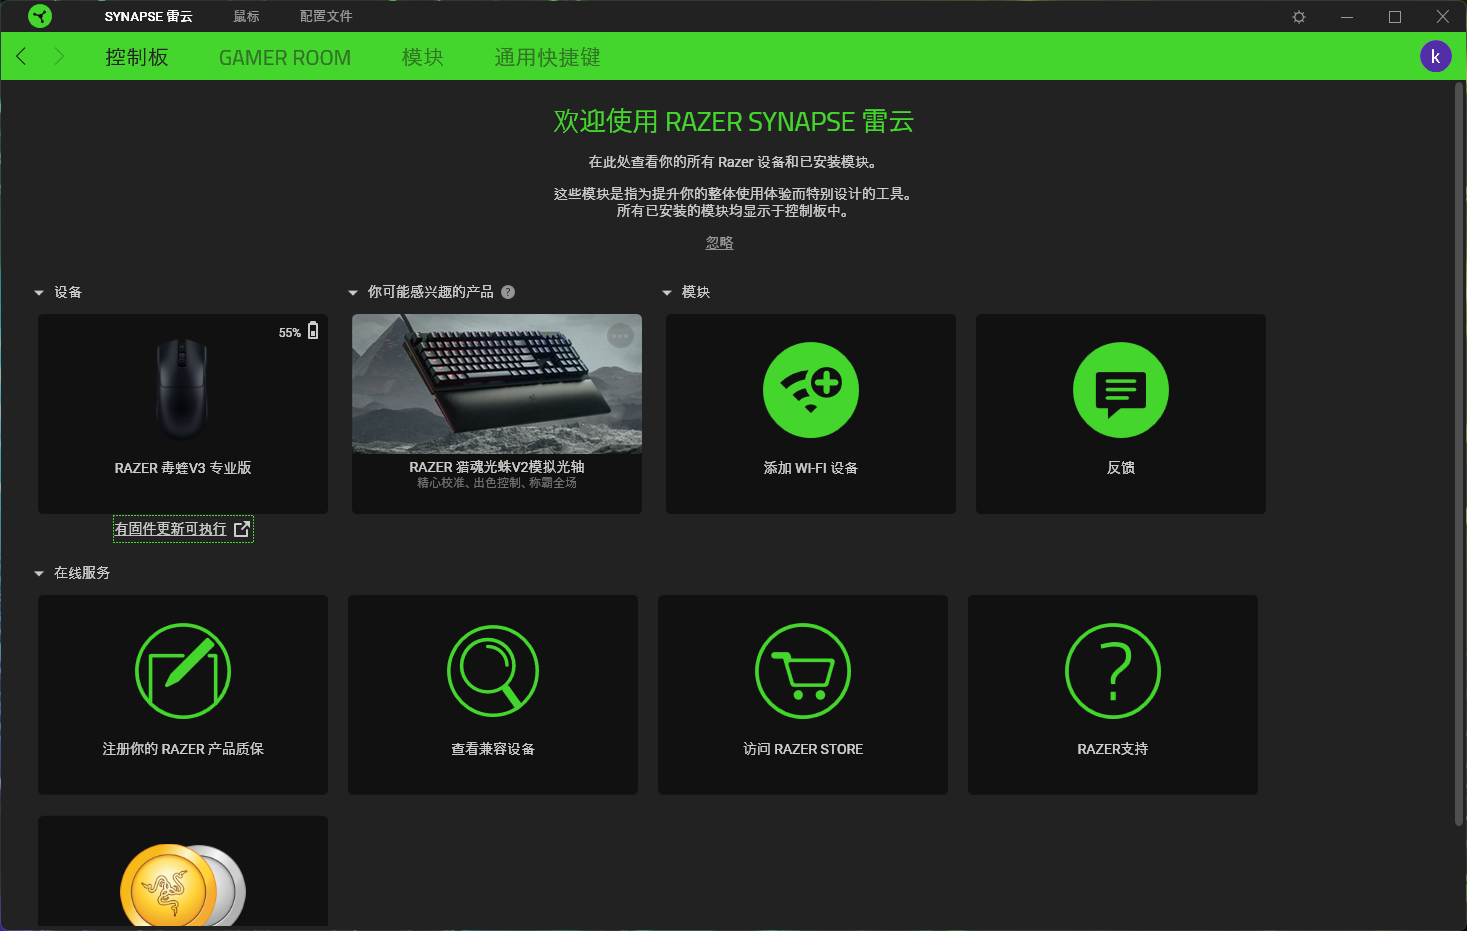Open the 配置文件 top menu item
The height and width of the screenshot is (931, 1467).
tap(326, 16)
